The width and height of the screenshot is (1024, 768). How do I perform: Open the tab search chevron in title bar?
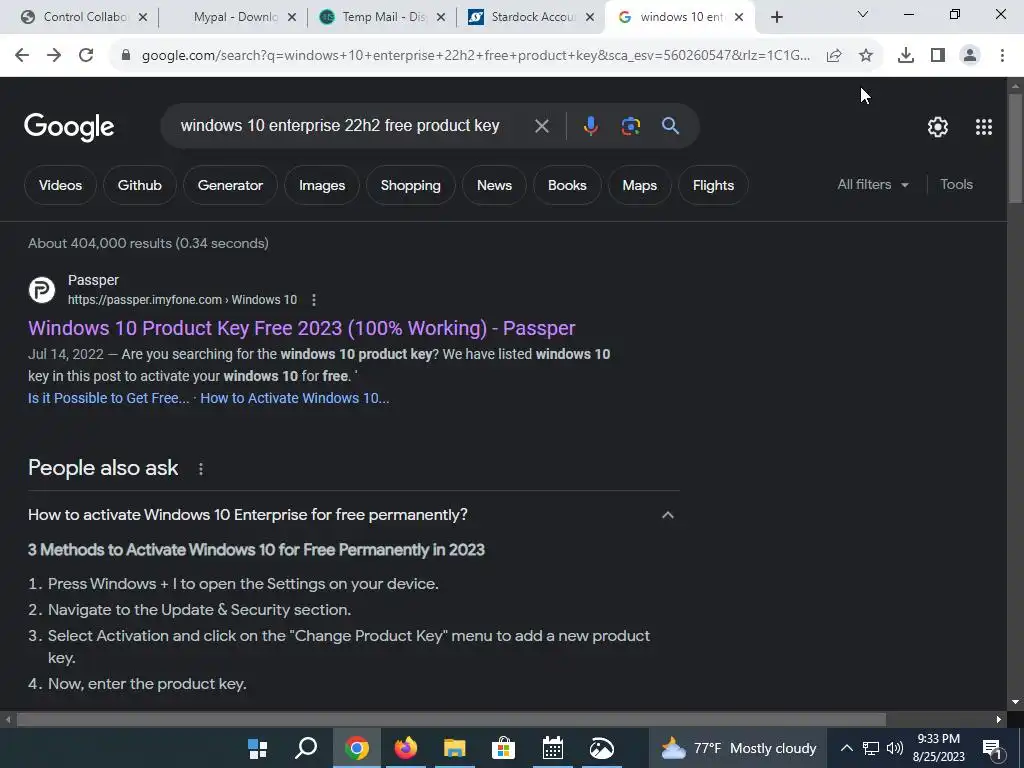[x=863, y=14]
